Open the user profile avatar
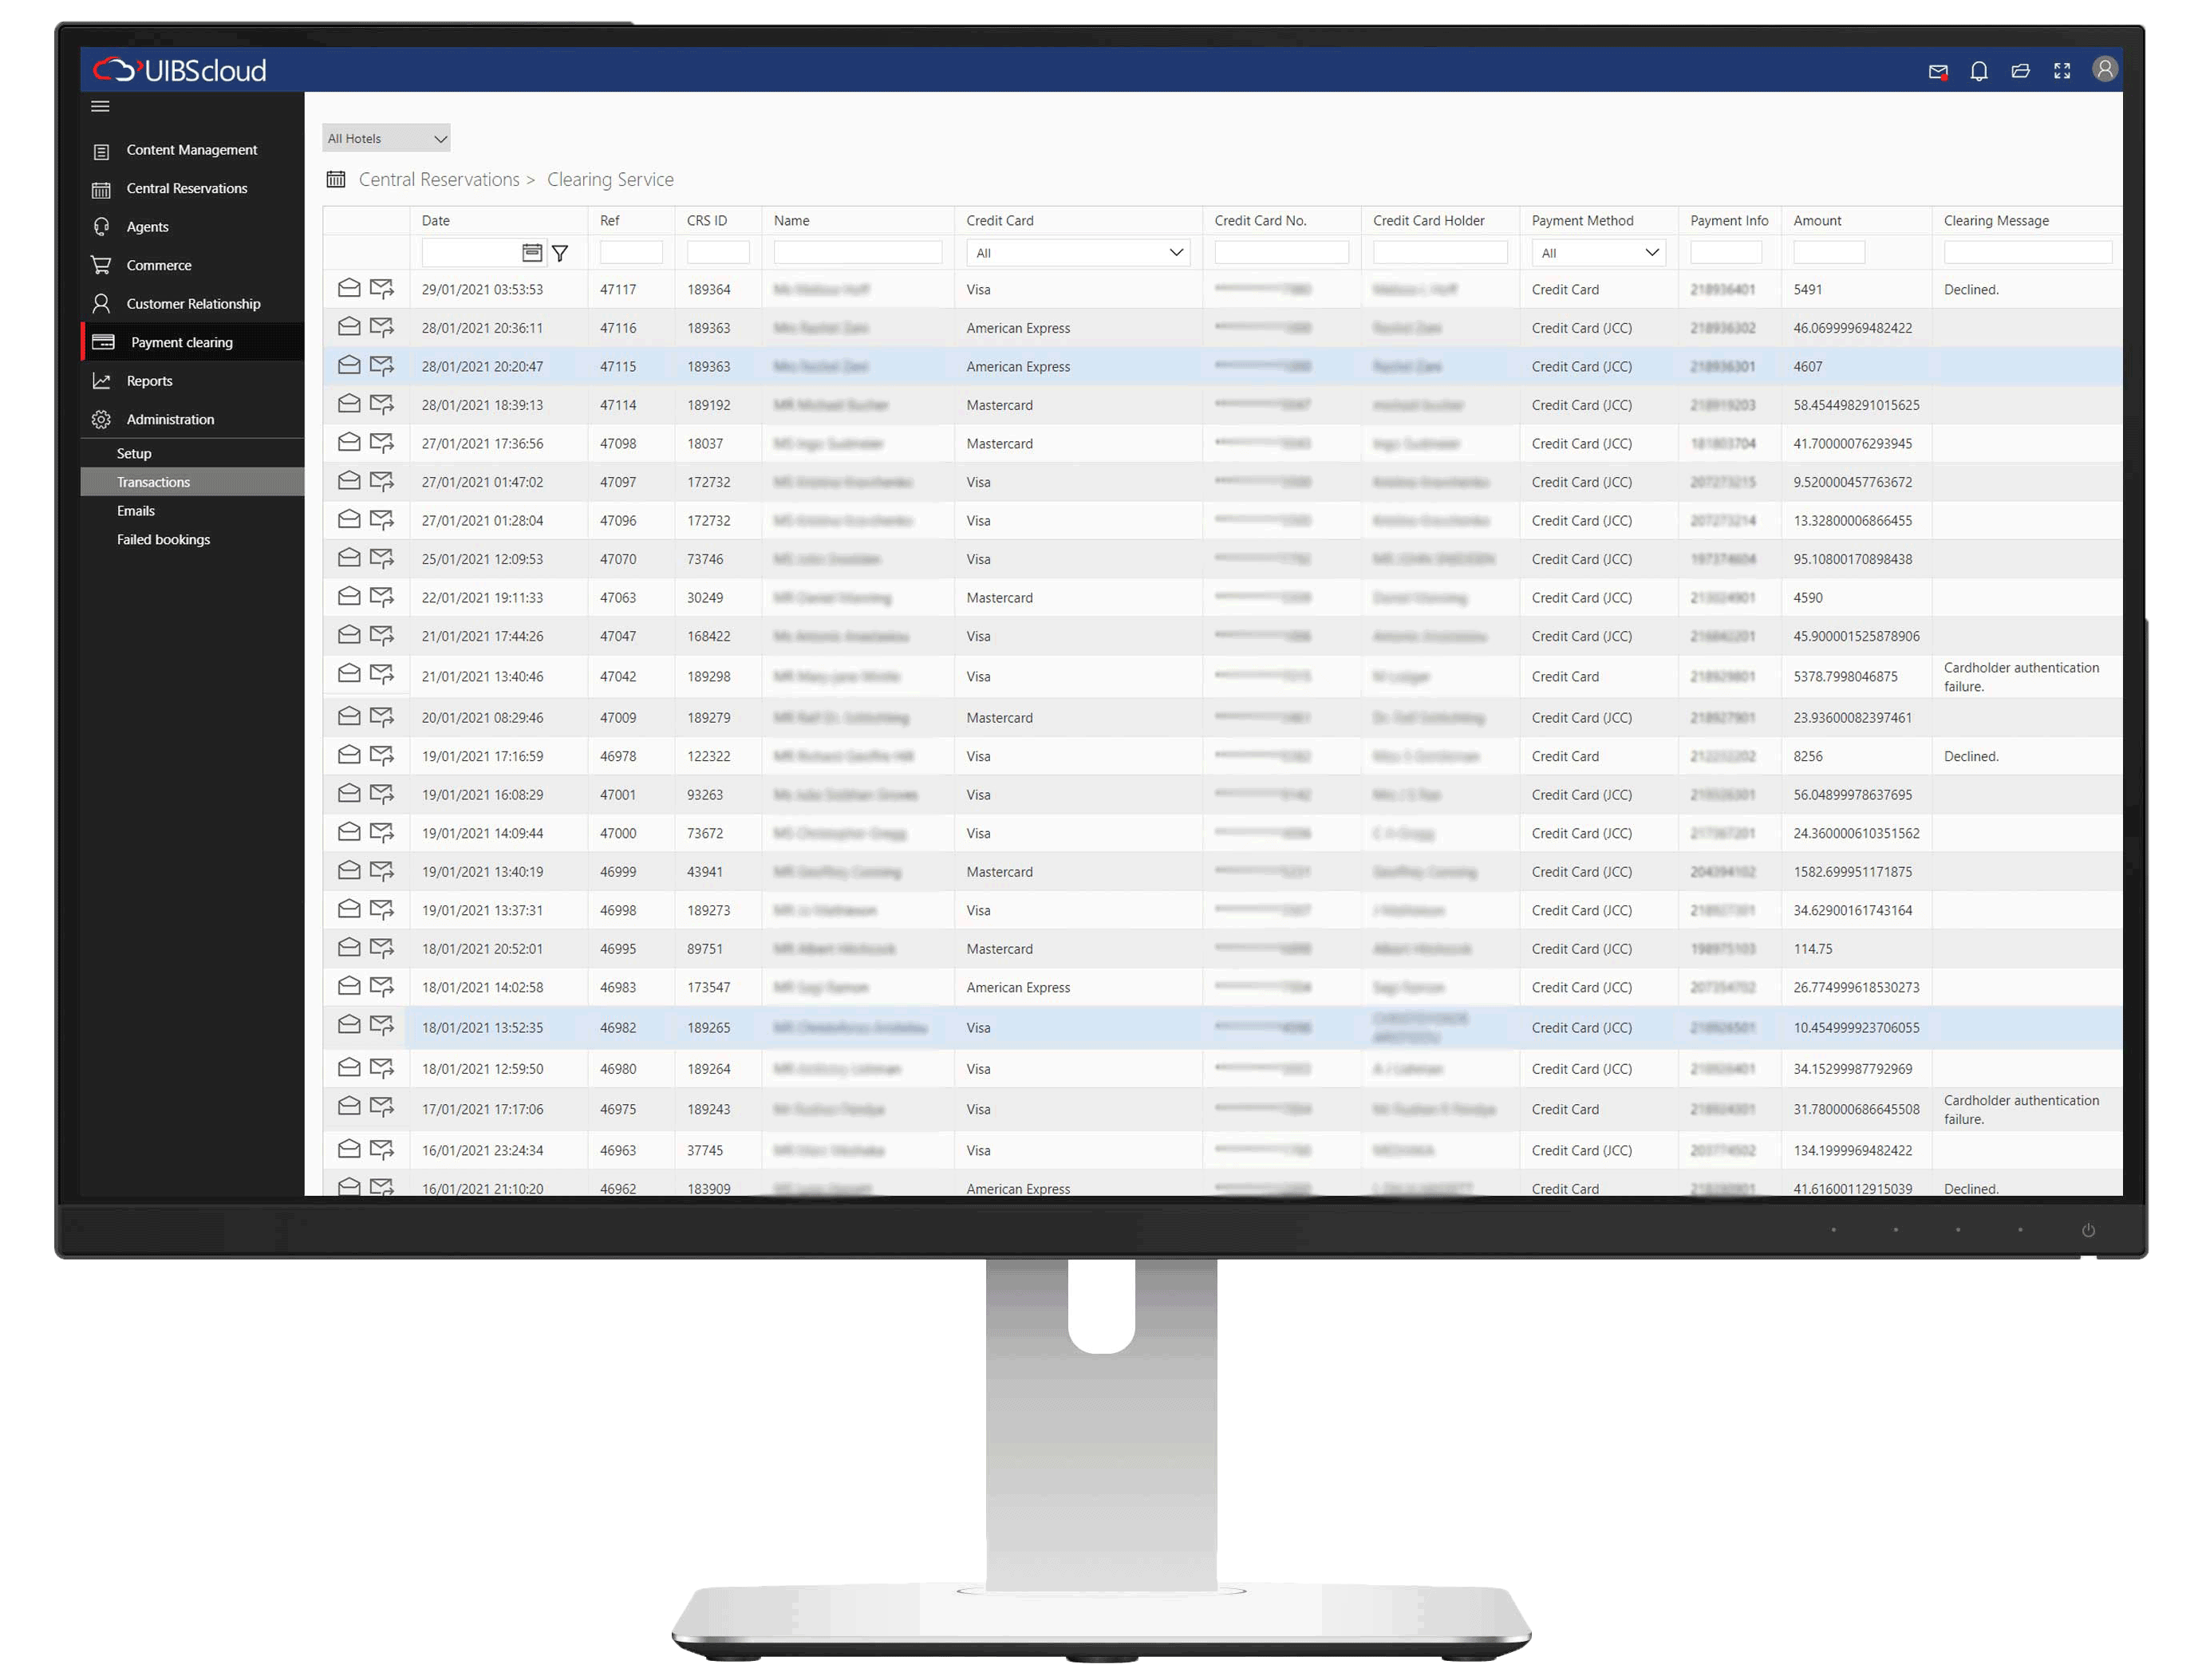The width and height of the screenshot is (2202, 1680). point(2104,69)
